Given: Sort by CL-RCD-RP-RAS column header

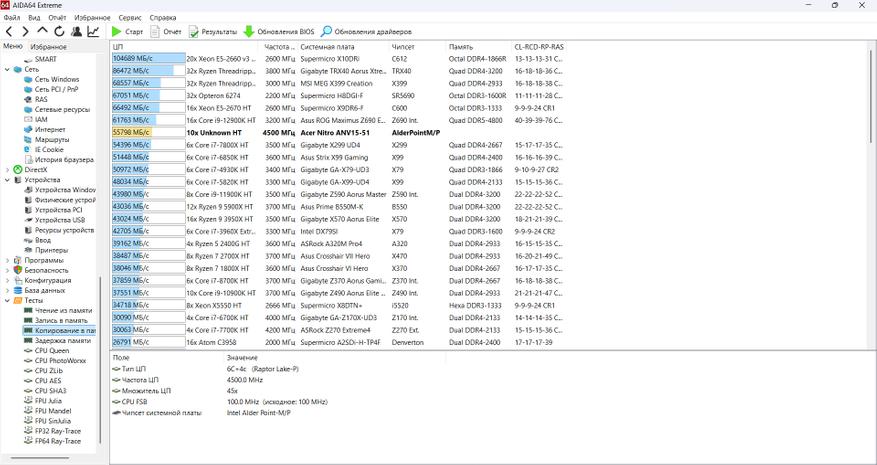Looking at the screenshot, I should [x=539, y=47].
